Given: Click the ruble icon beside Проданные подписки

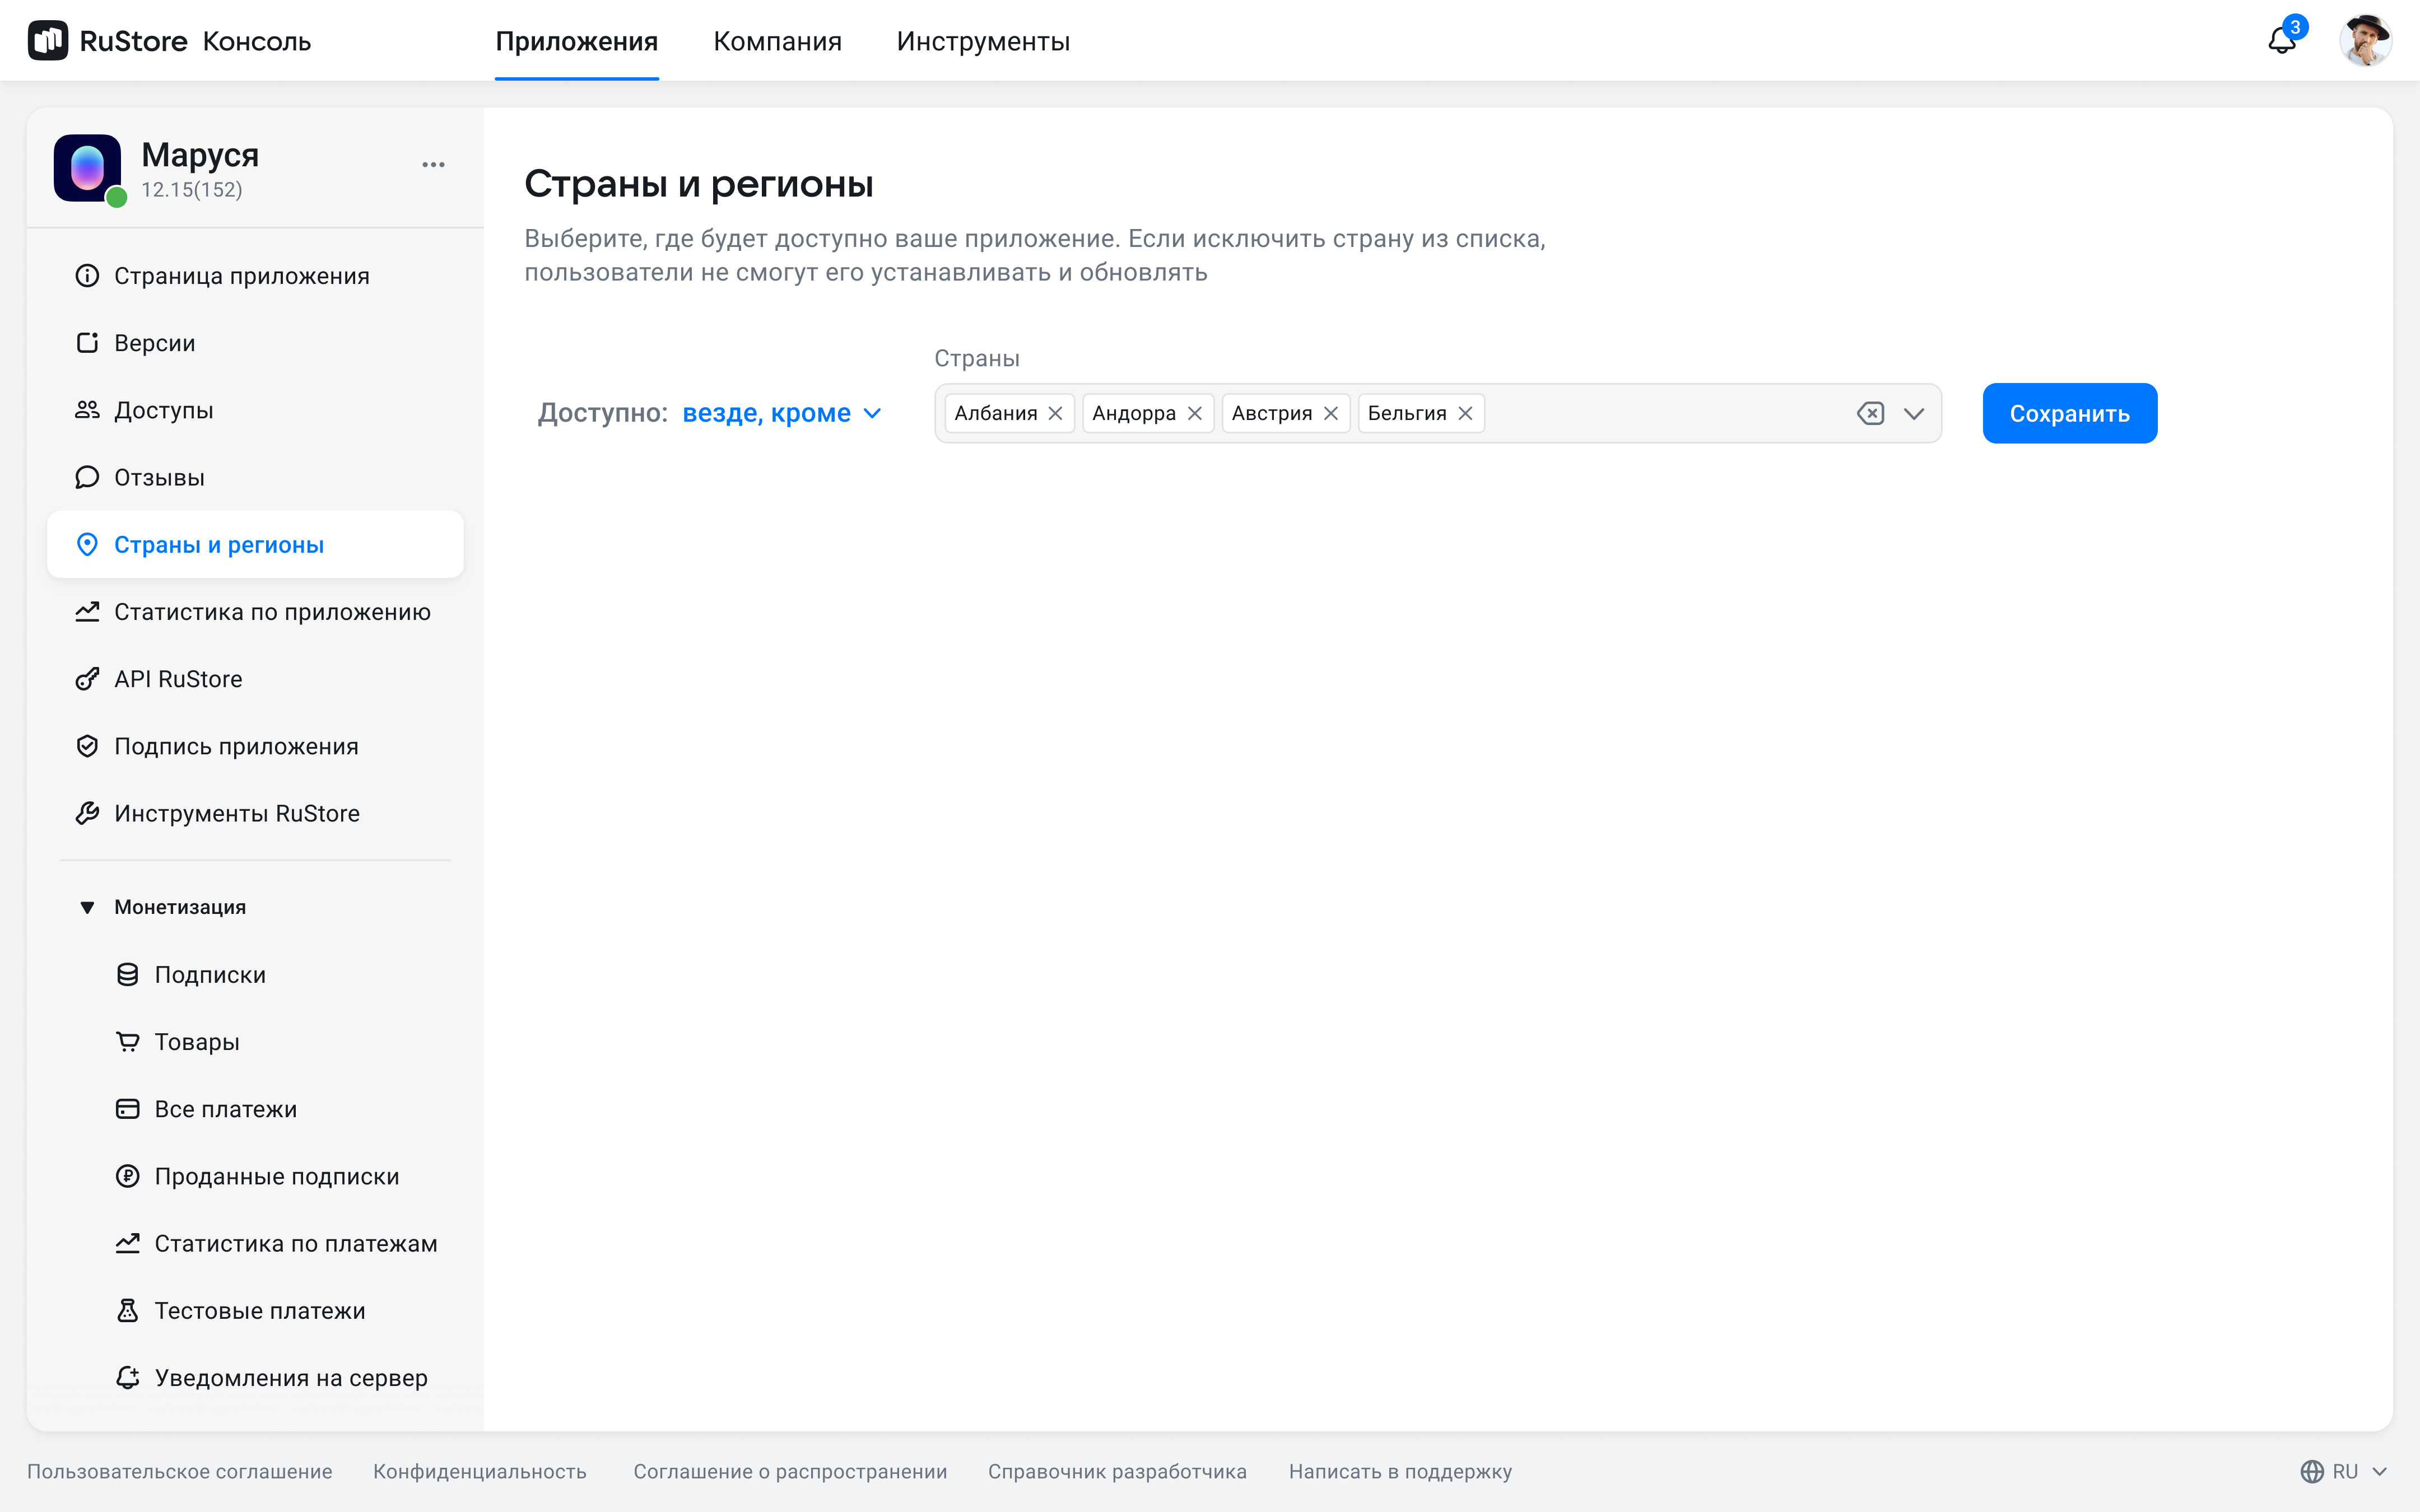Looking at the screenshot, I should point(128,1176).
